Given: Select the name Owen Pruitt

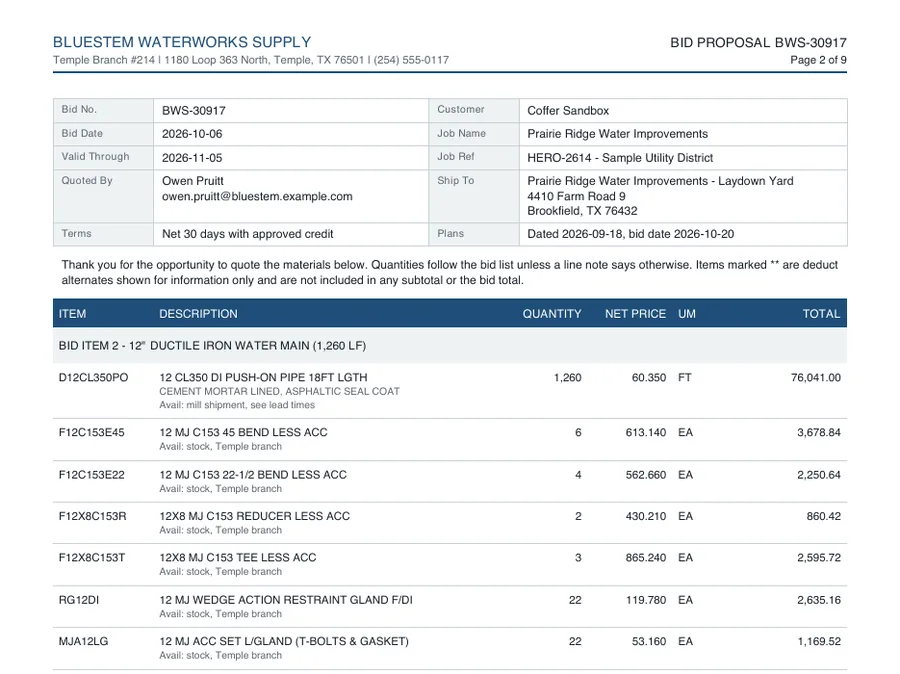Looking at the screenshot, I should (x=192, y=181).
